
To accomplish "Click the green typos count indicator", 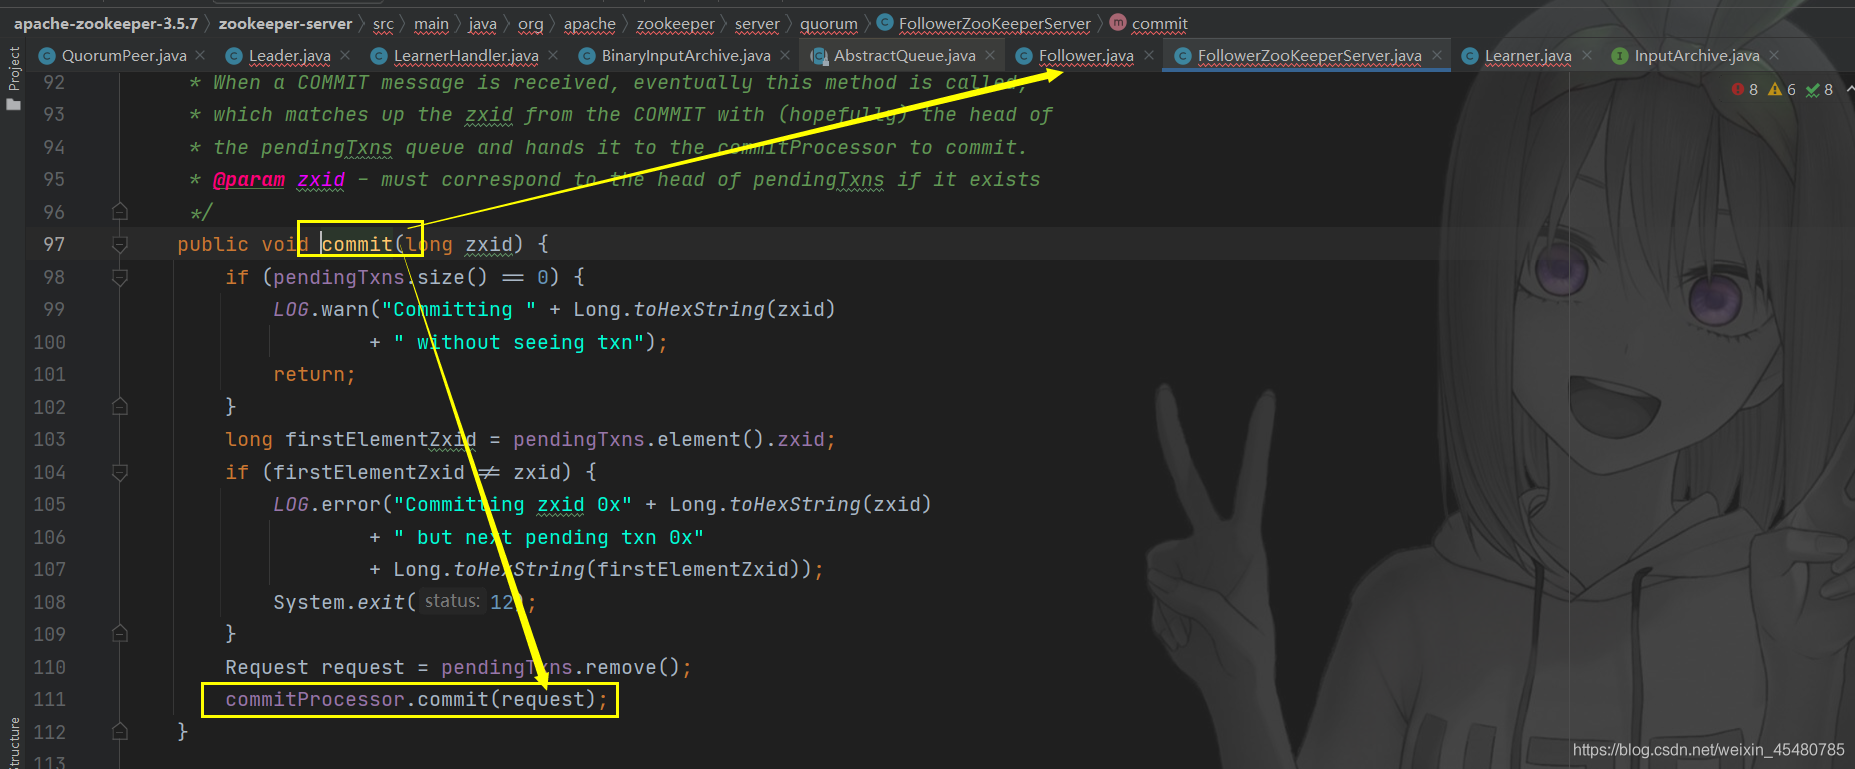I will pos(1820,89).
